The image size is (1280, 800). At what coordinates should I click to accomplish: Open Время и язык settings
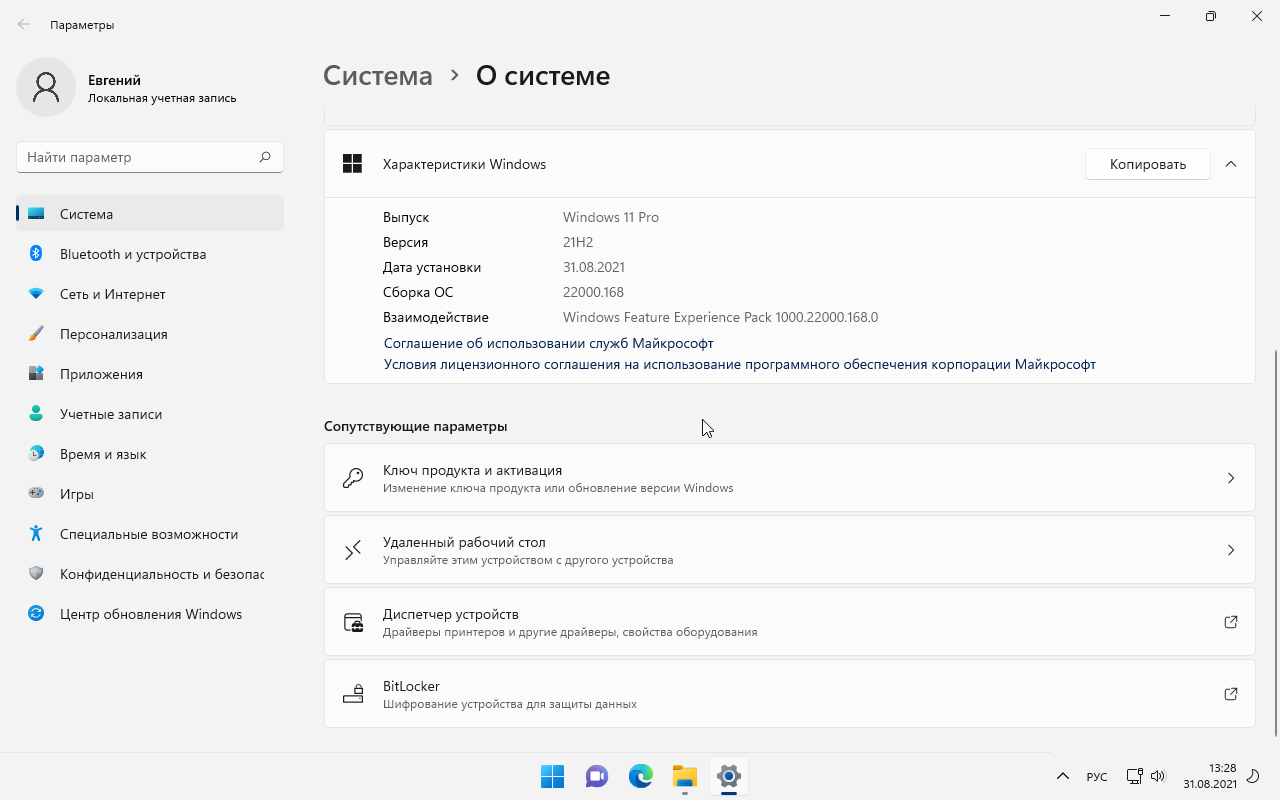click(150, 454)
